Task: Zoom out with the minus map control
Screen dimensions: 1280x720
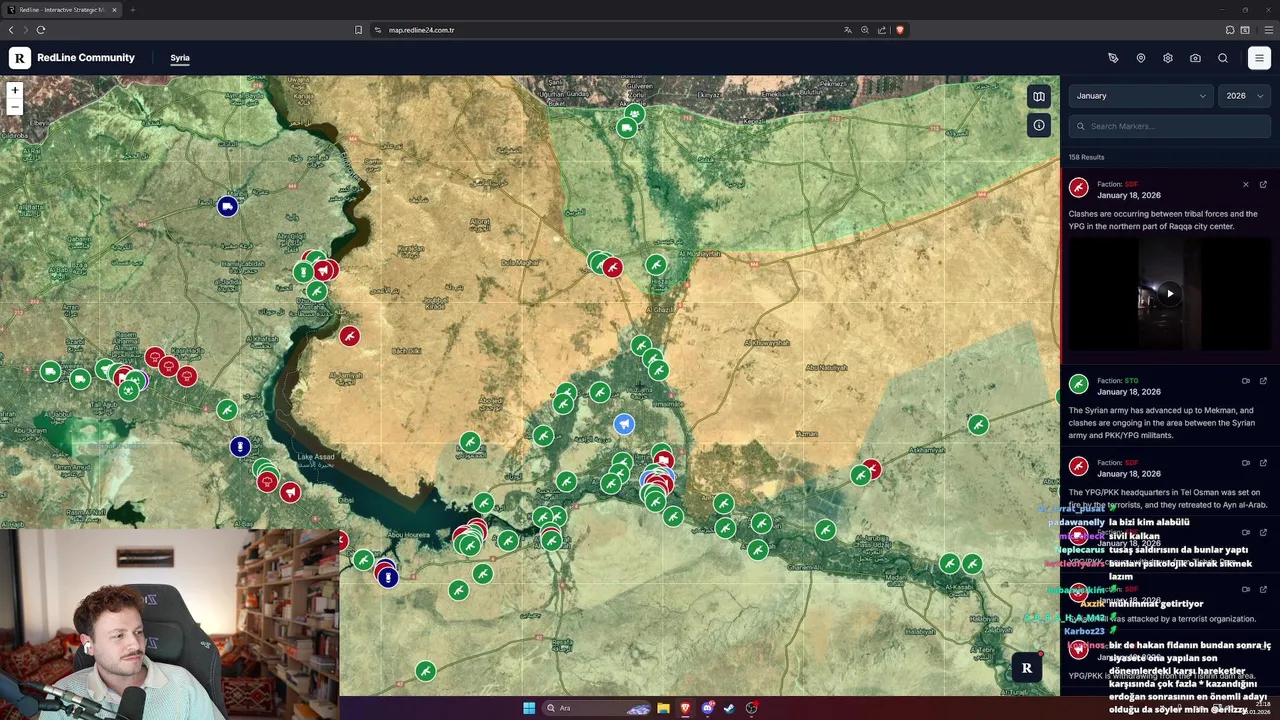Action: coord(15,106)
